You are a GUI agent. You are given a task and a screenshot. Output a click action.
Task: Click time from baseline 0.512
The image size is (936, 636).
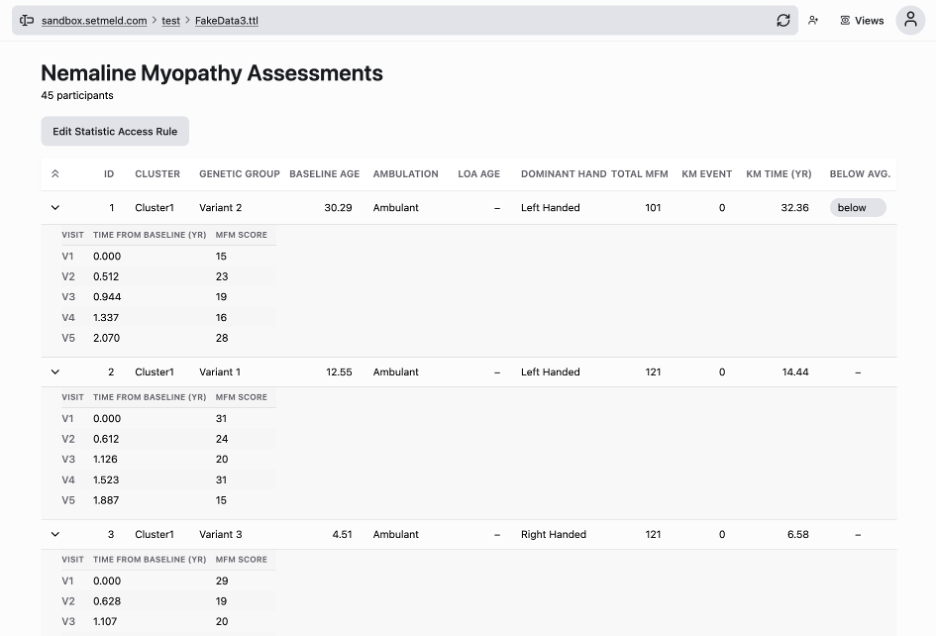pyautogui.click(x=106, y=276)
